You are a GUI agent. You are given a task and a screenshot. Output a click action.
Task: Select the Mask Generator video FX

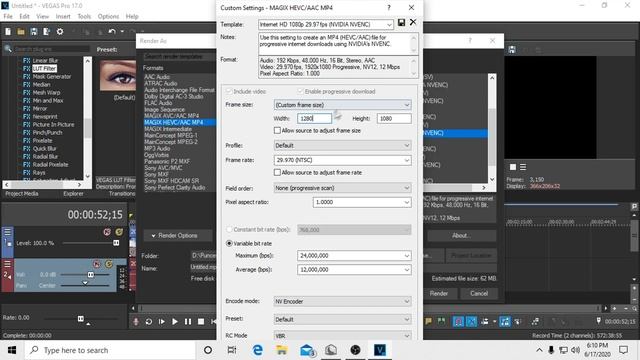tap(52, 76)
